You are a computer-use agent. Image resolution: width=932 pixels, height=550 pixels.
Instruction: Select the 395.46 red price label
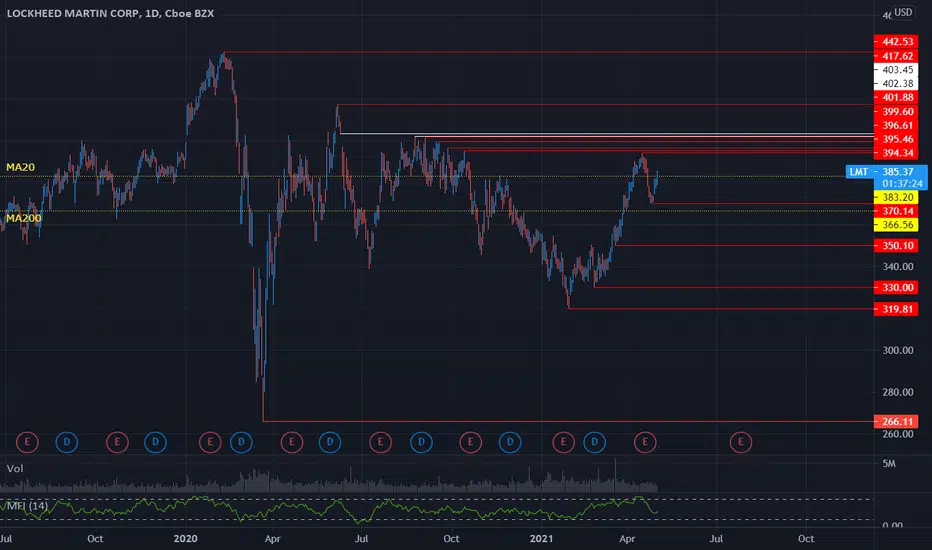pyautogui.click(x=896, y=139)
